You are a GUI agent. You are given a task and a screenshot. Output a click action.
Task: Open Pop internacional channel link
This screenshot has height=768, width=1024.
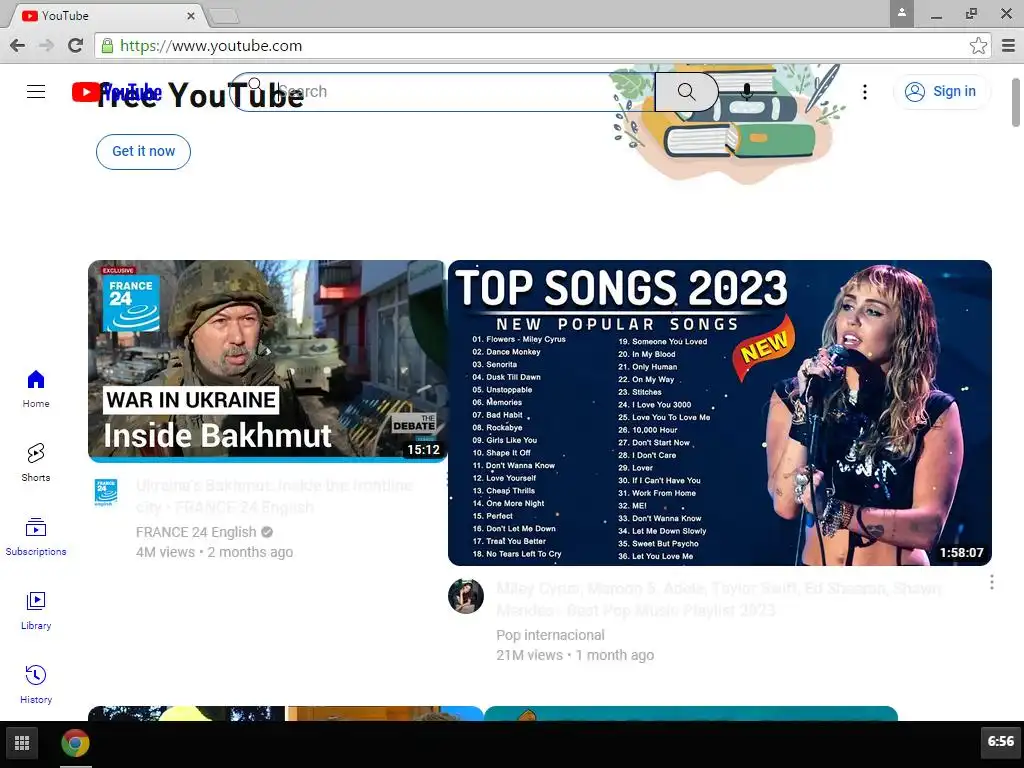pyautogui.click(x=551, y=635)
